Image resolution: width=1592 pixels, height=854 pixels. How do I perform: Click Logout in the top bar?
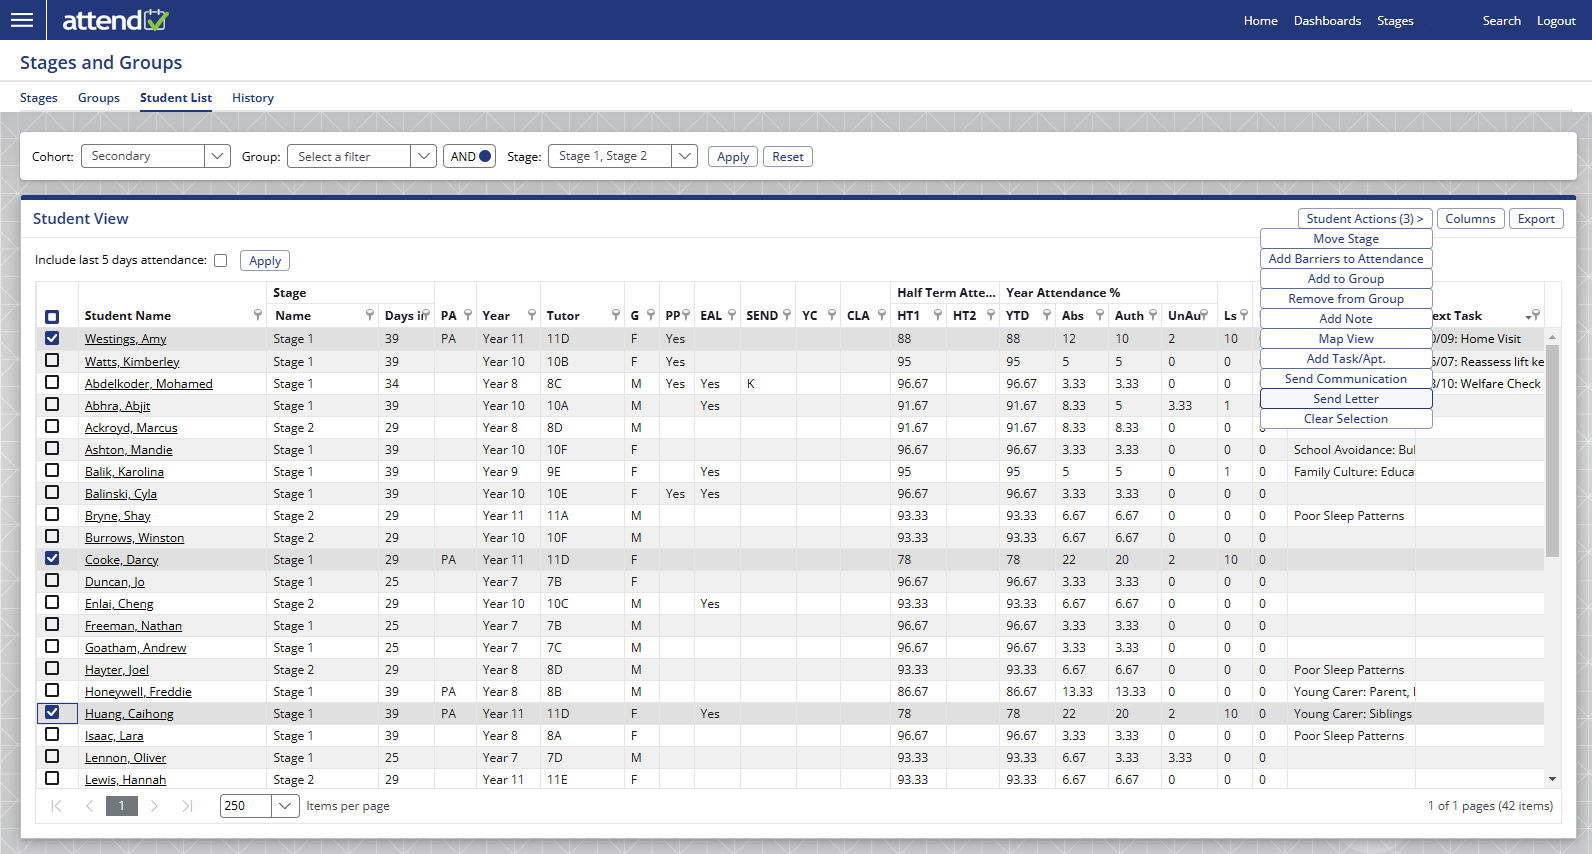(x=1556, y=21)
